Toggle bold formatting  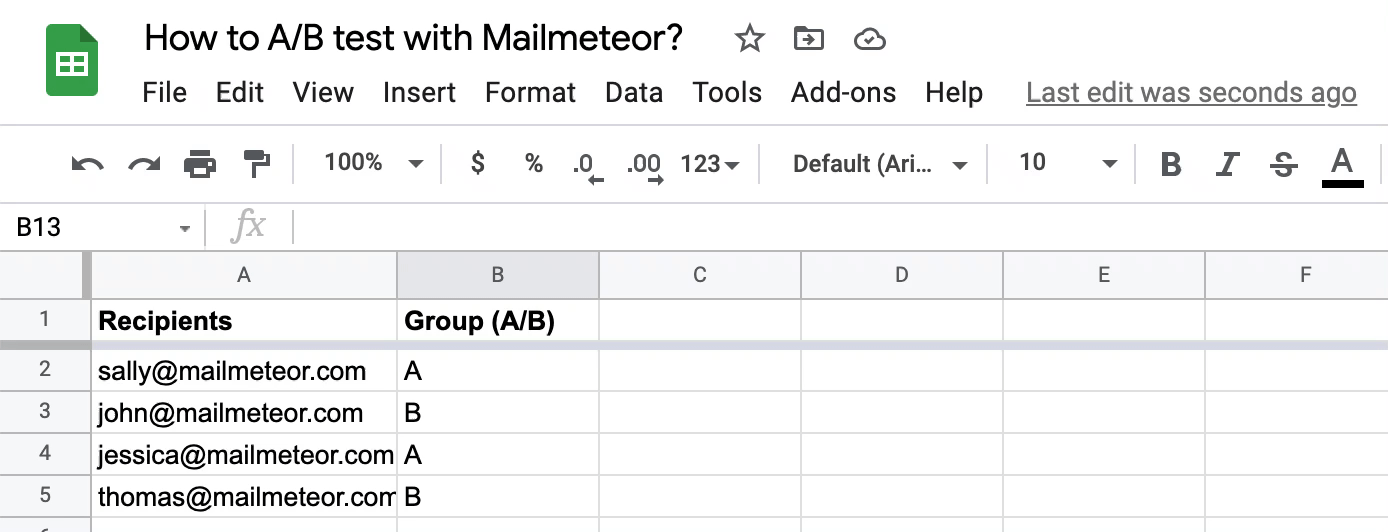1171,164
